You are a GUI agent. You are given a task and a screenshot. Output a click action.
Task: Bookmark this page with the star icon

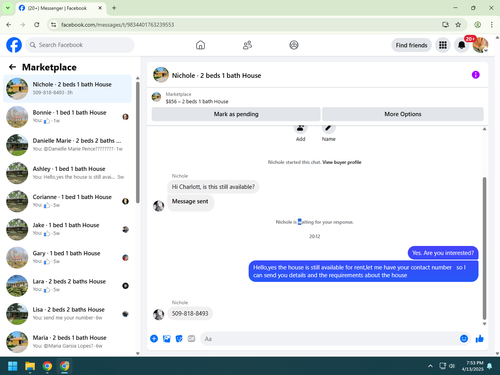coord(458,25)
